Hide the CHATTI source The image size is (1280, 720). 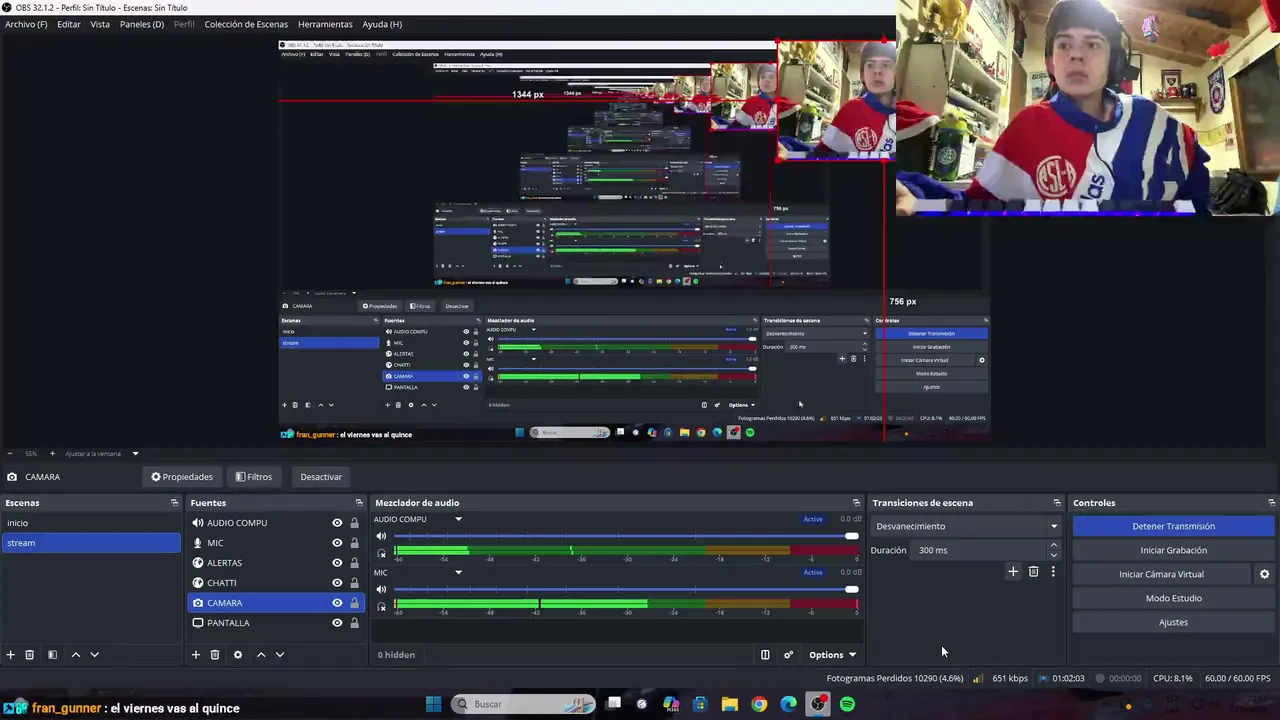click(x=337, y=583)
